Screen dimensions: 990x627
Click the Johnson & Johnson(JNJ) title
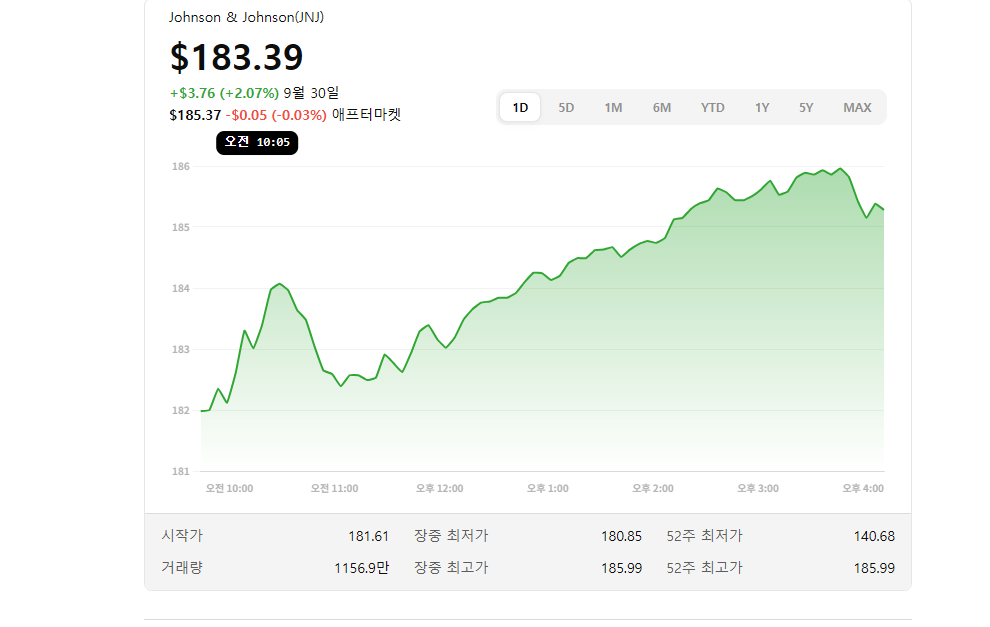246,17
